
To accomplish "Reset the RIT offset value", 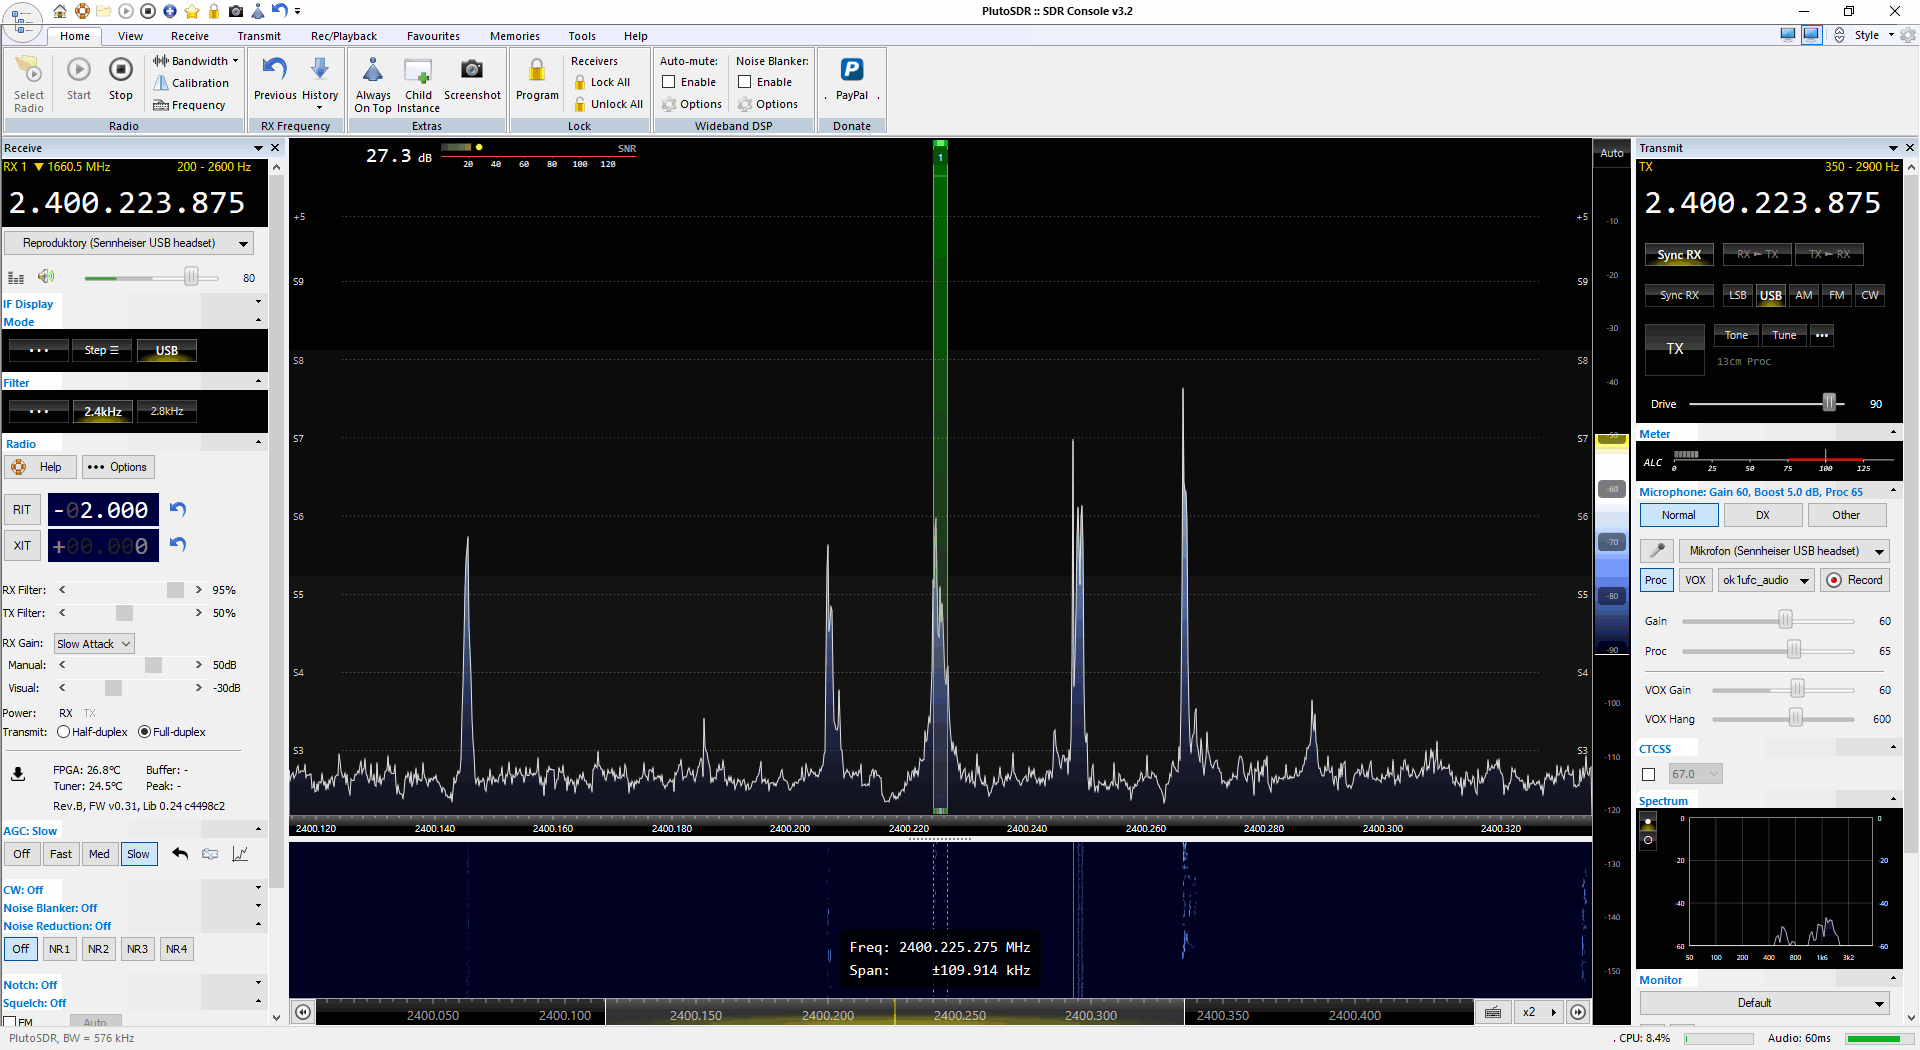I will coord(178,509).
